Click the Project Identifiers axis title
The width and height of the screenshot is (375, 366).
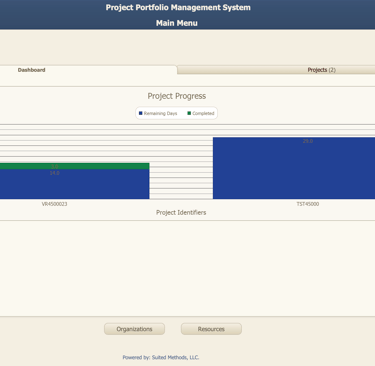pyautogui.click(x=181, y=213)
